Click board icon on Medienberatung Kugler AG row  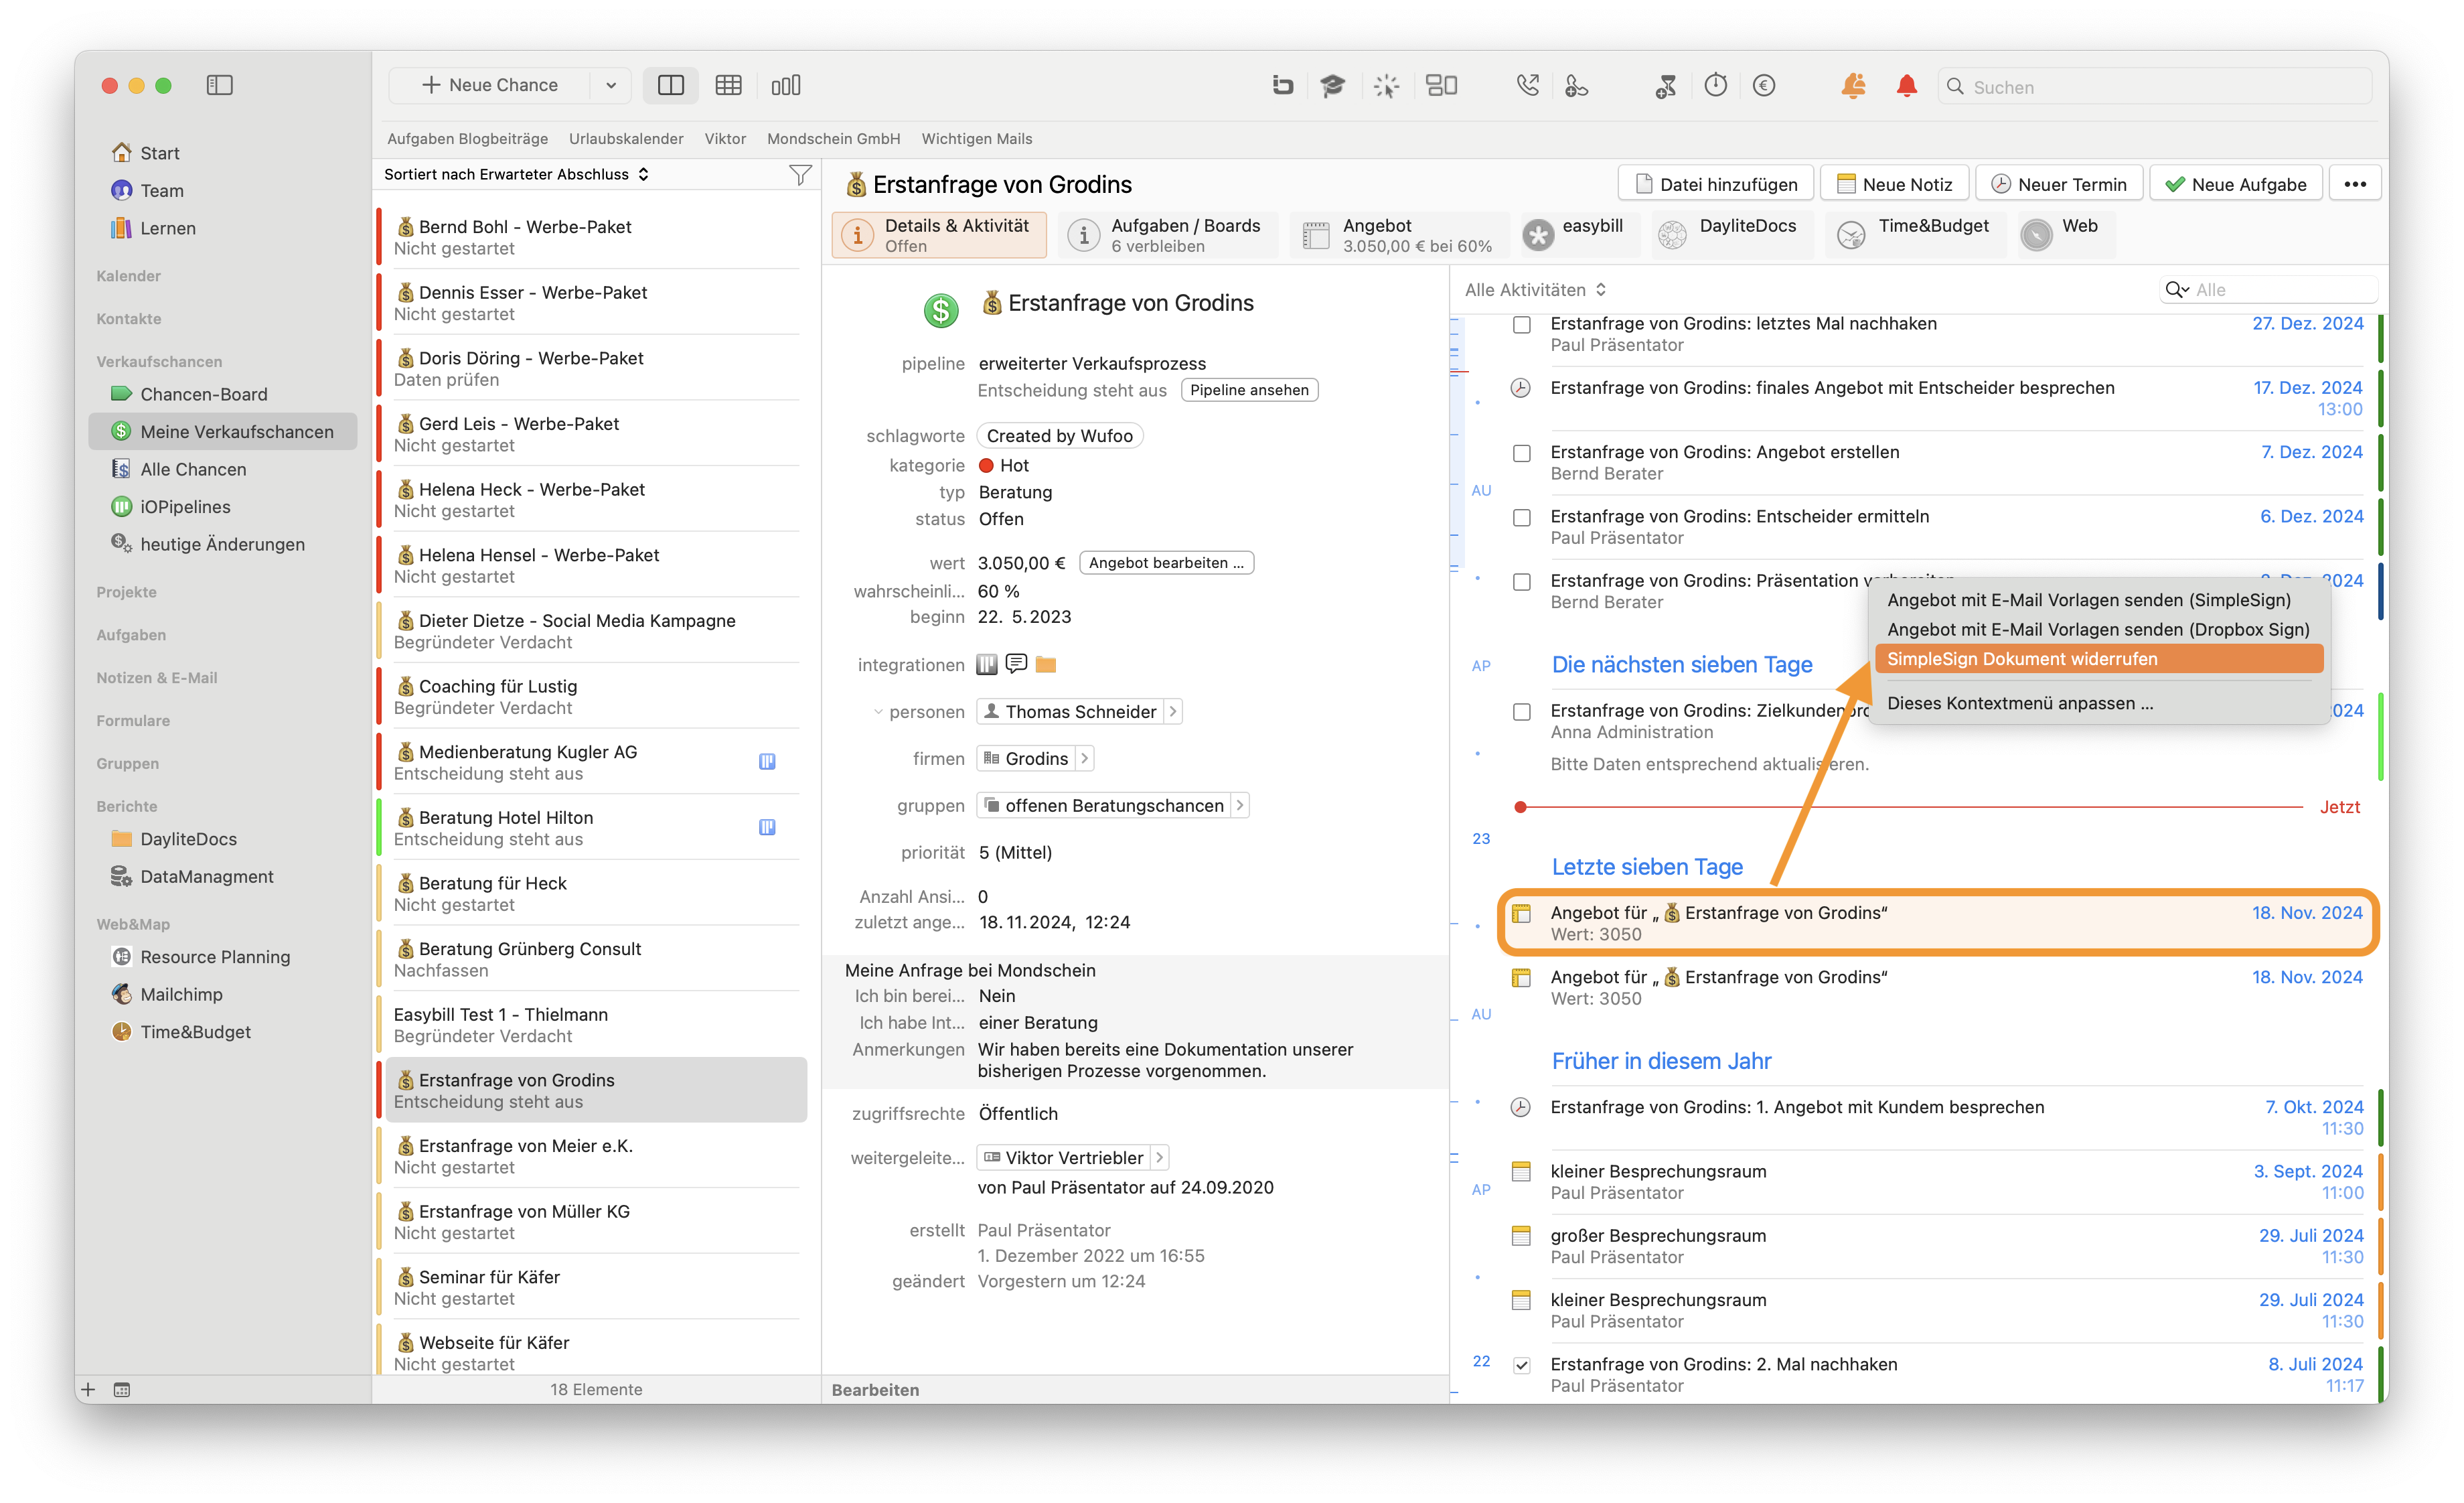pyautogui.click(x=767, y=762)
